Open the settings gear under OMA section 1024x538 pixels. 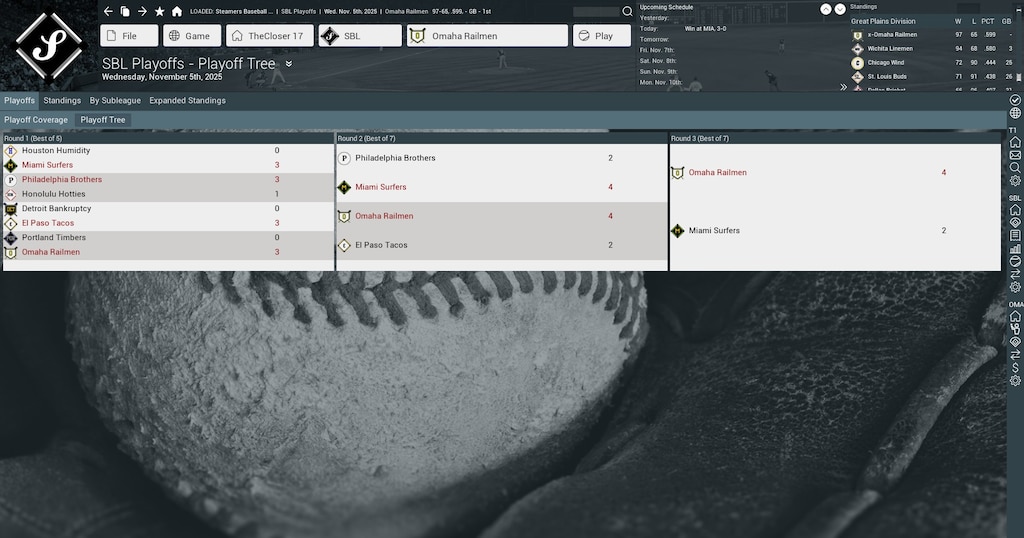pyautogui.click(x=1015, y=381)
